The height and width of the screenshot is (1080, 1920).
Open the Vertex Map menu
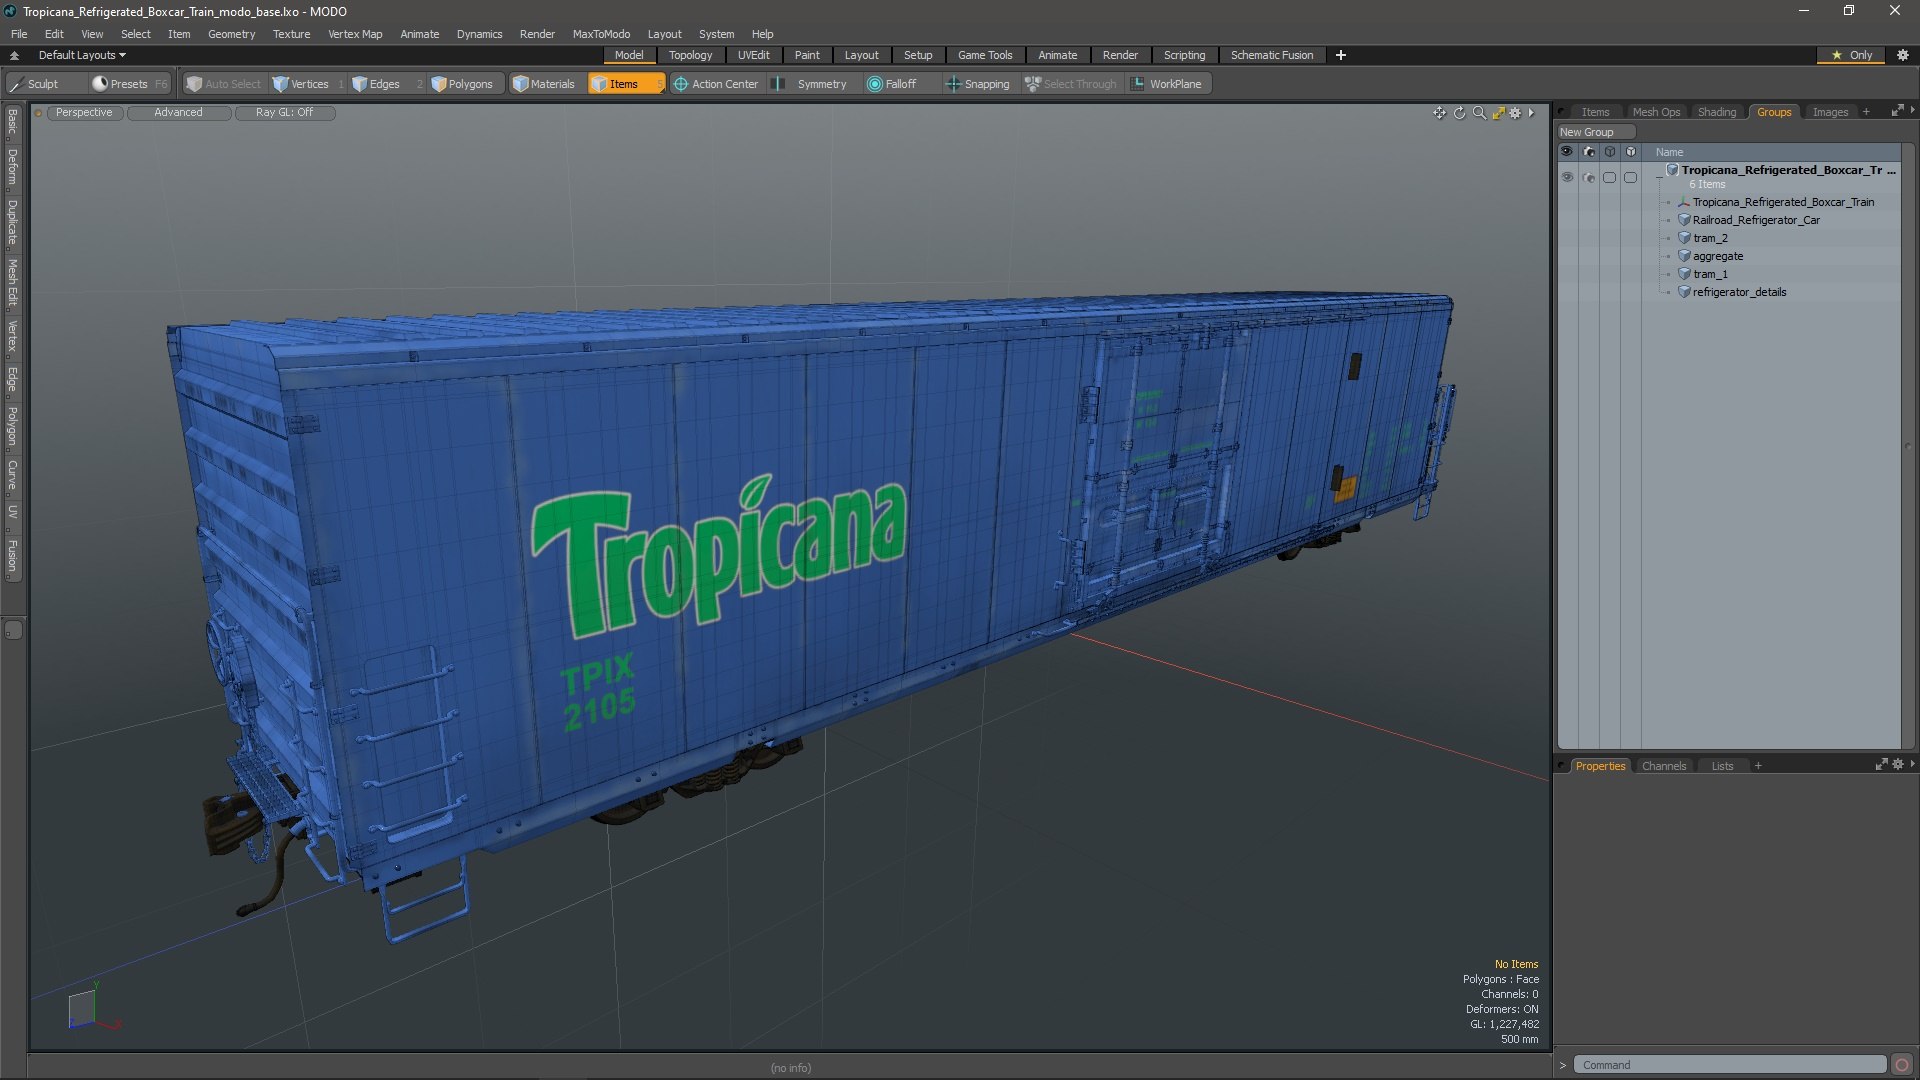point(355,34)
